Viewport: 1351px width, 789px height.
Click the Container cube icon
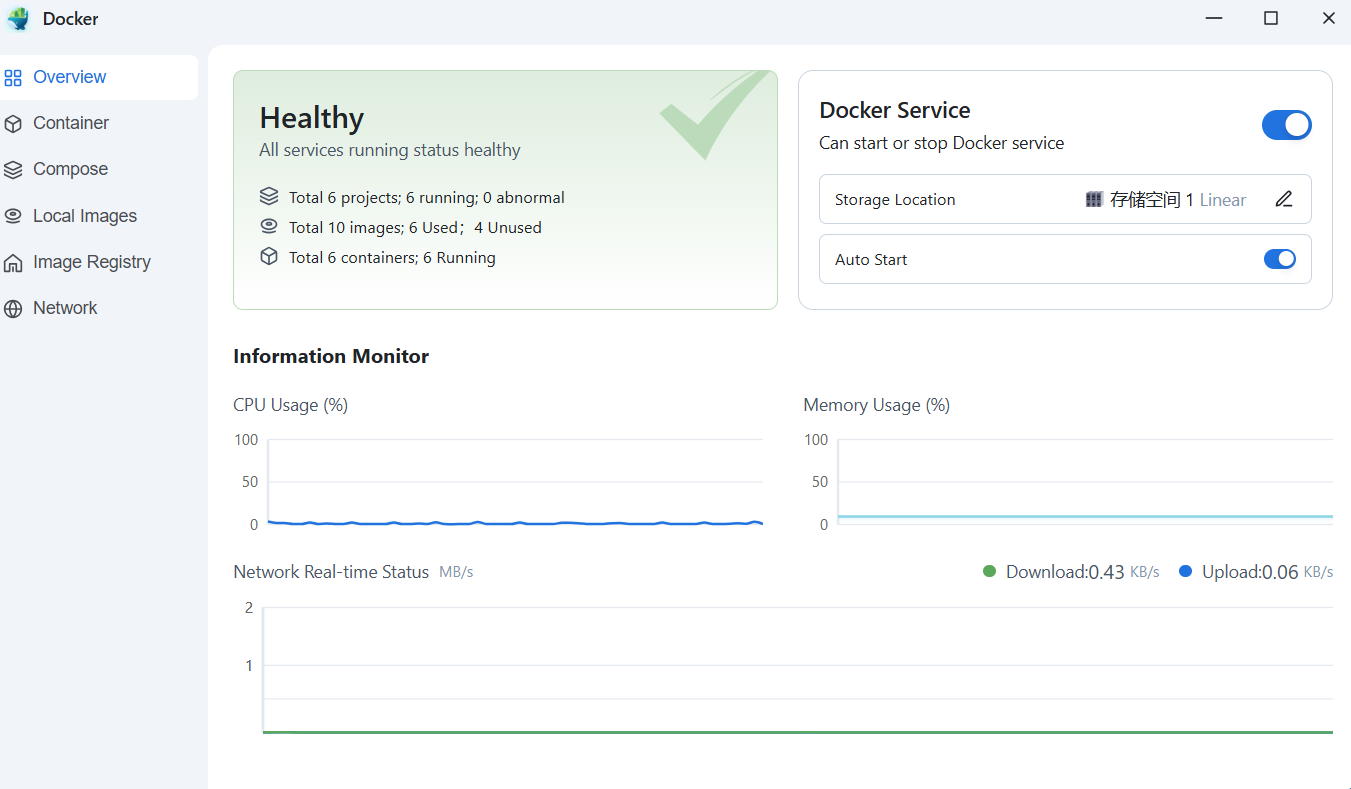pyautogui.click(x=13, y=124)
